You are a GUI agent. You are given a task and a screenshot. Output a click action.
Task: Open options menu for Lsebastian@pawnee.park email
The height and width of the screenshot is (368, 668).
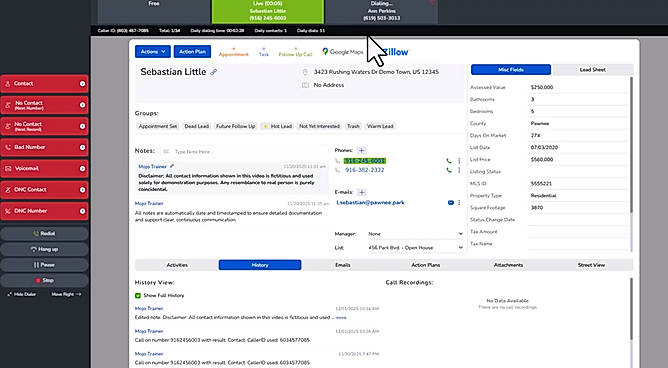tap(459, 203)
